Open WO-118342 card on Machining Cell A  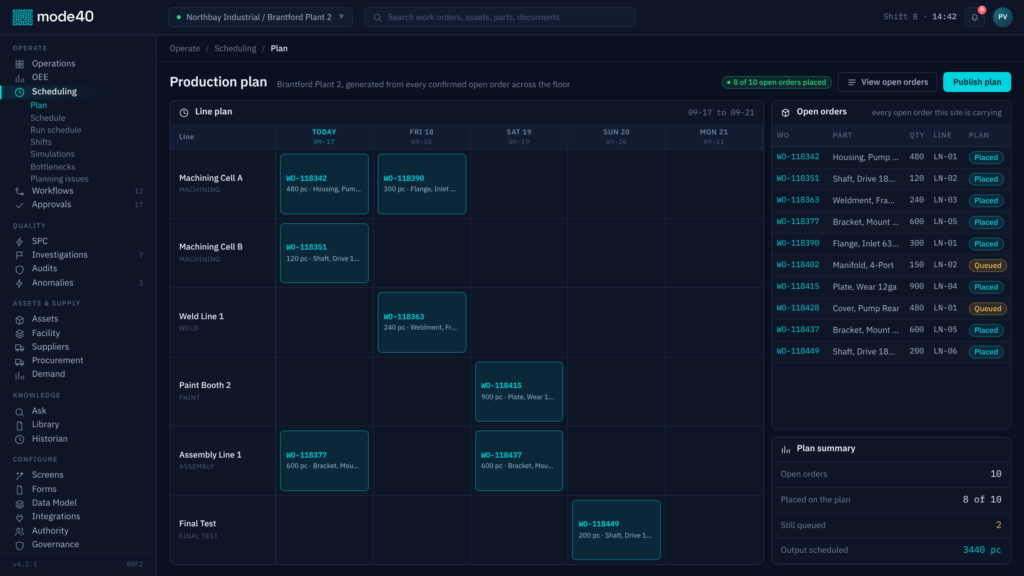(x=324, y=184)
